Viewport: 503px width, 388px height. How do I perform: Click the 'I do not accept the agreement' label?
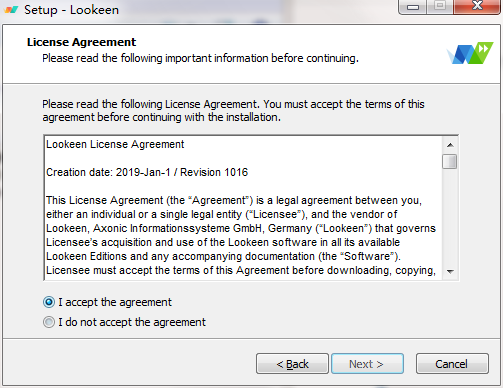point(132,322)
